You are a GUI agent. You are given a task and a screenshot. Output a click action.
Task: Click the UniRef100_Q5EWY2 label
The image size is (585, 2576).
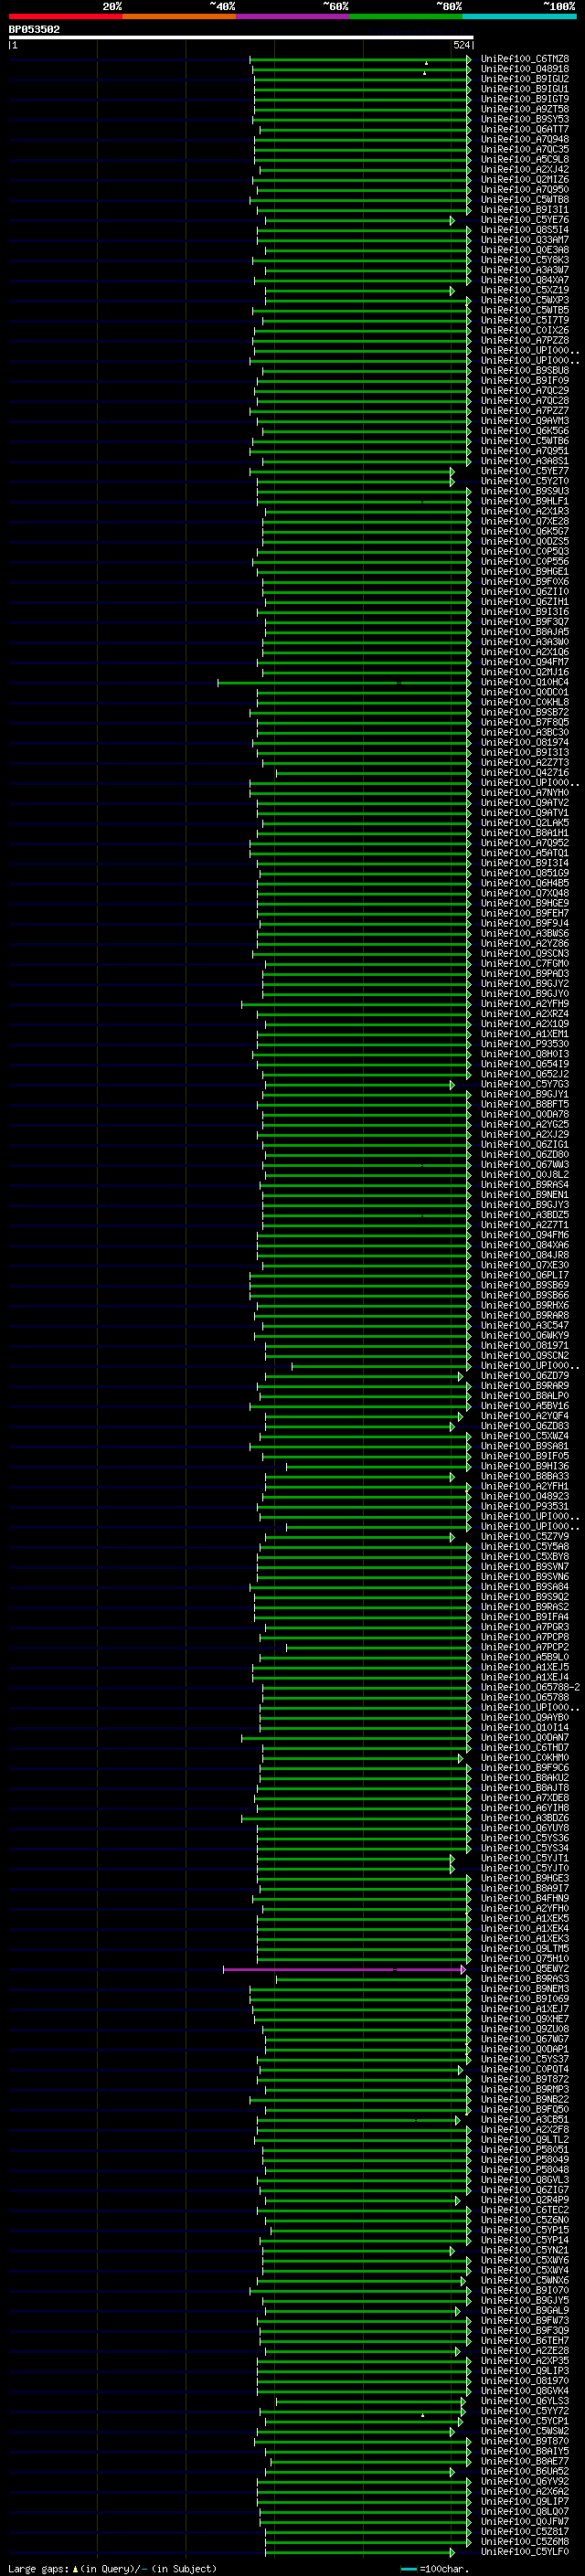tap(525, 1969)
